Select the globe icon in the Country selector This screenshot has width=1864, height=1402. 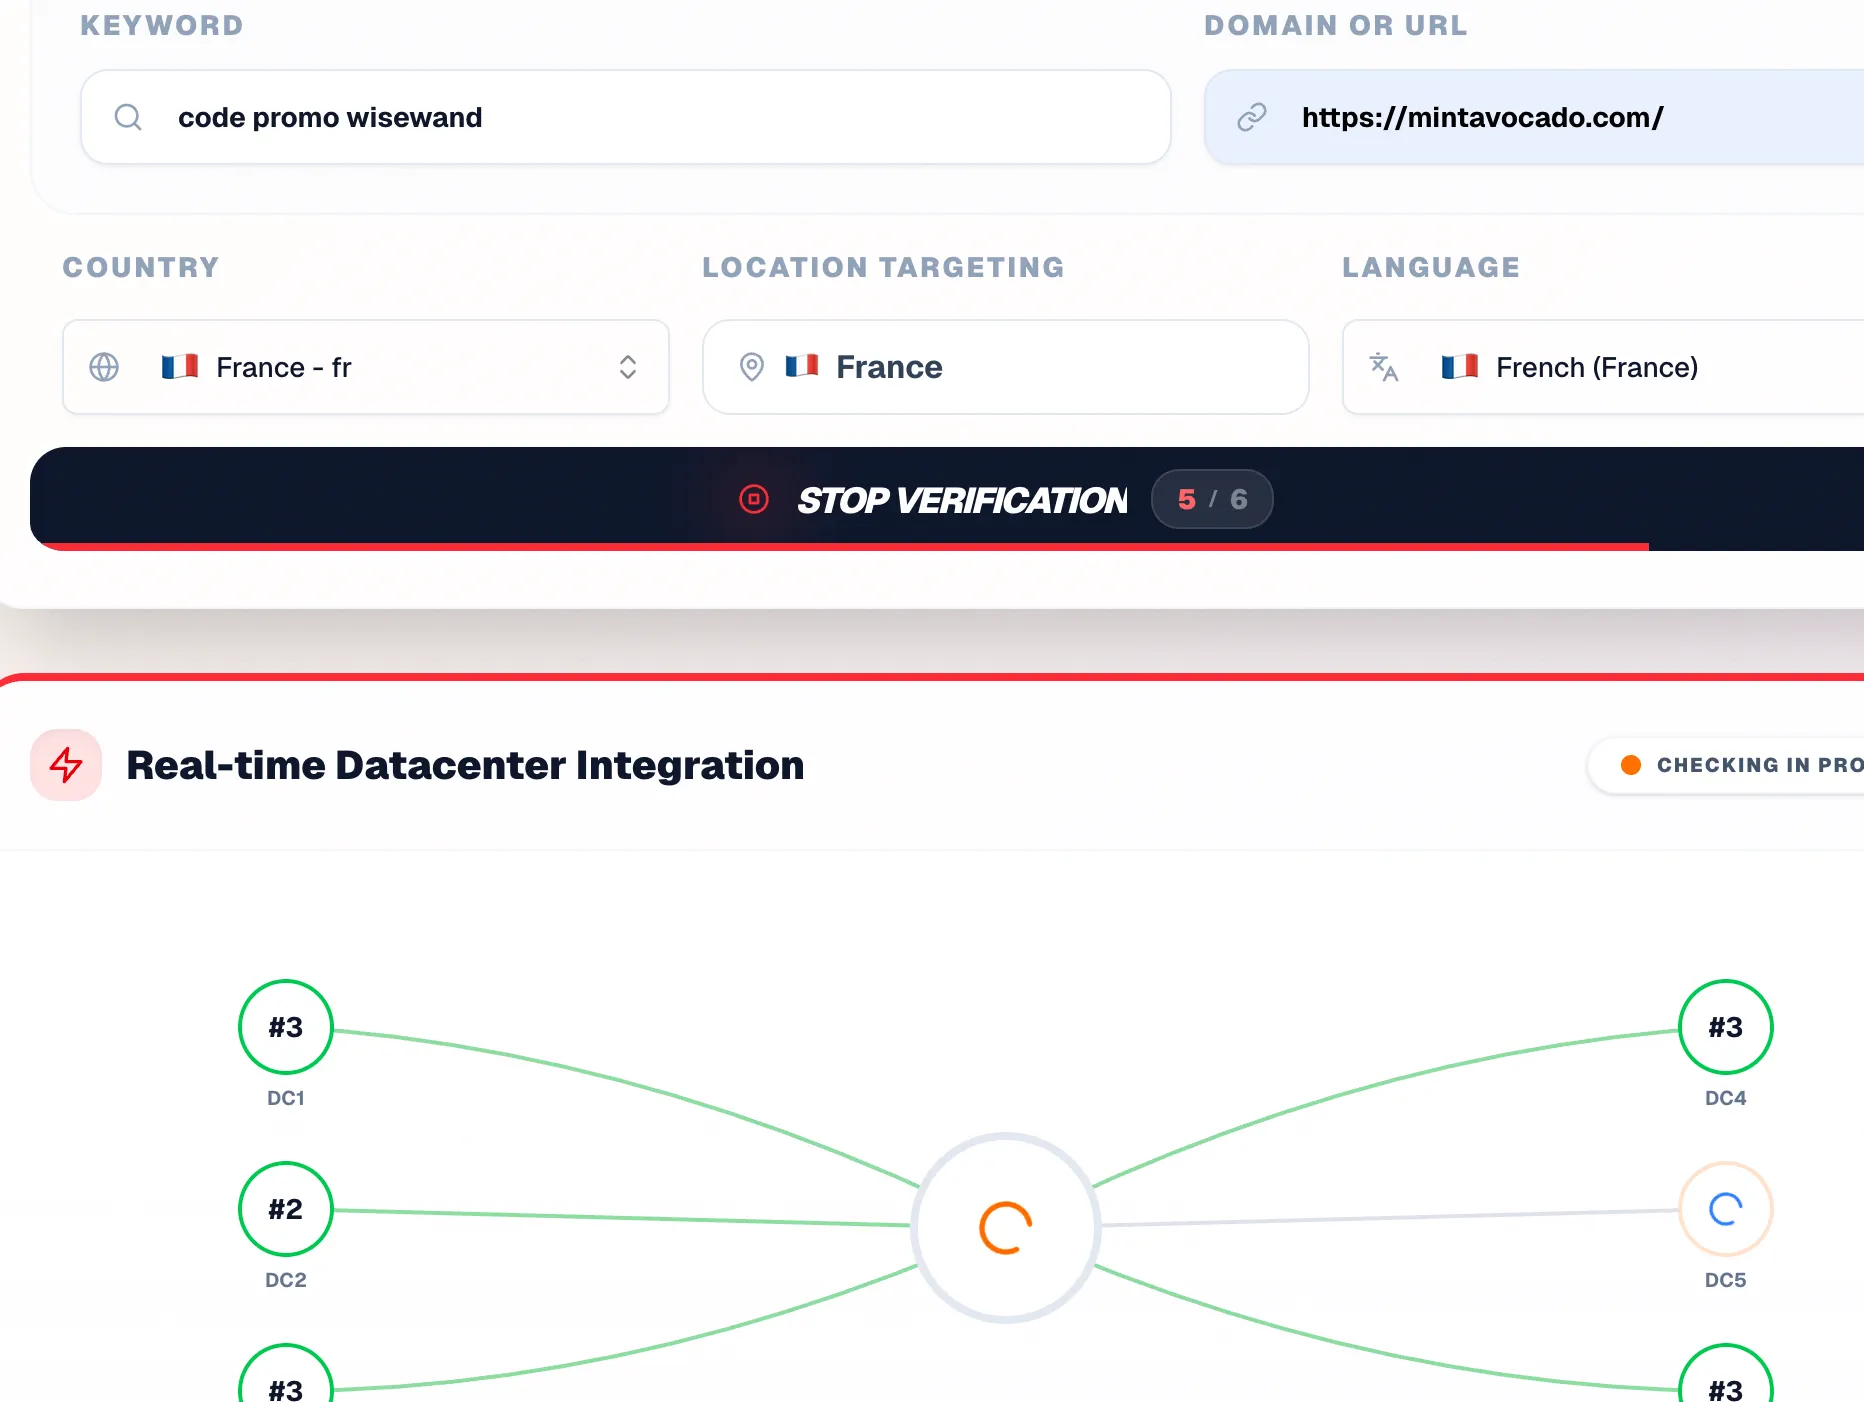coord(103,367)
